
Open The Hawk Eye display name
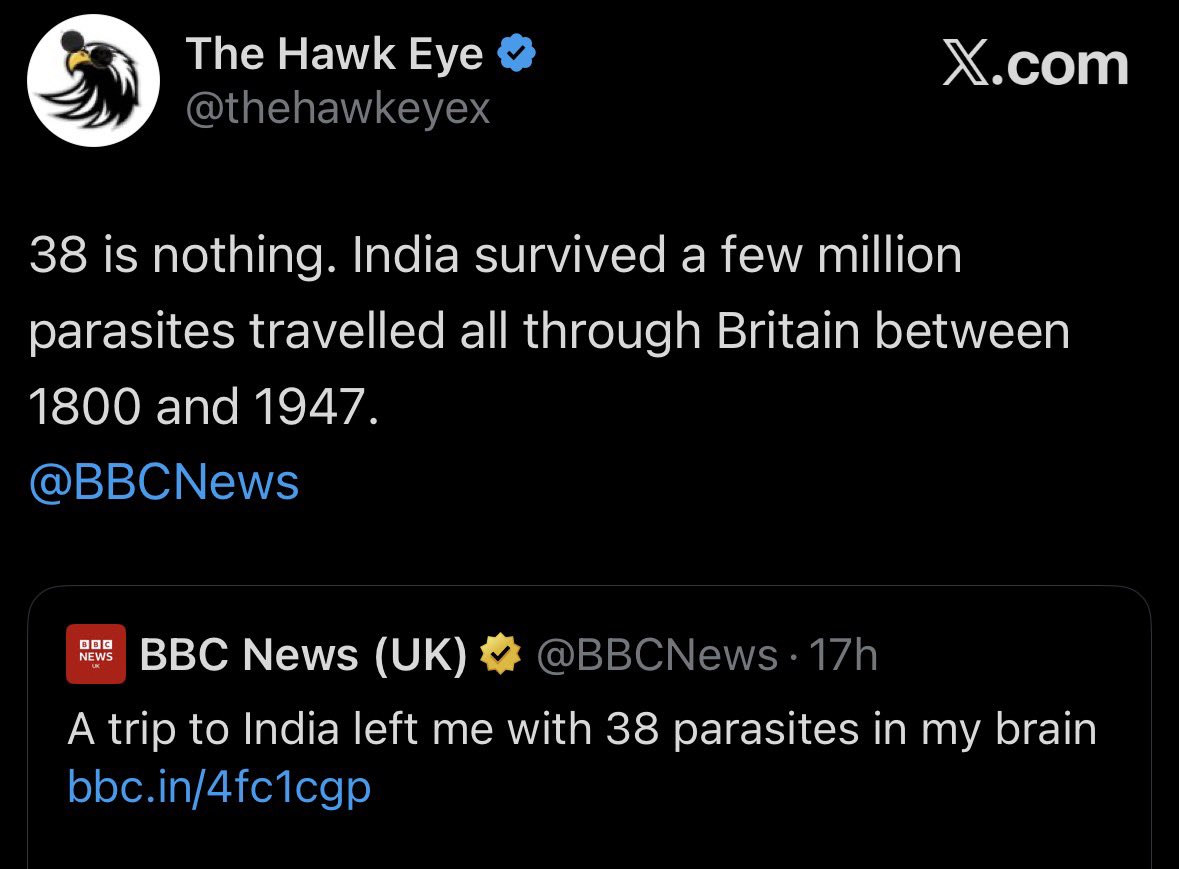tap(335, 54)
